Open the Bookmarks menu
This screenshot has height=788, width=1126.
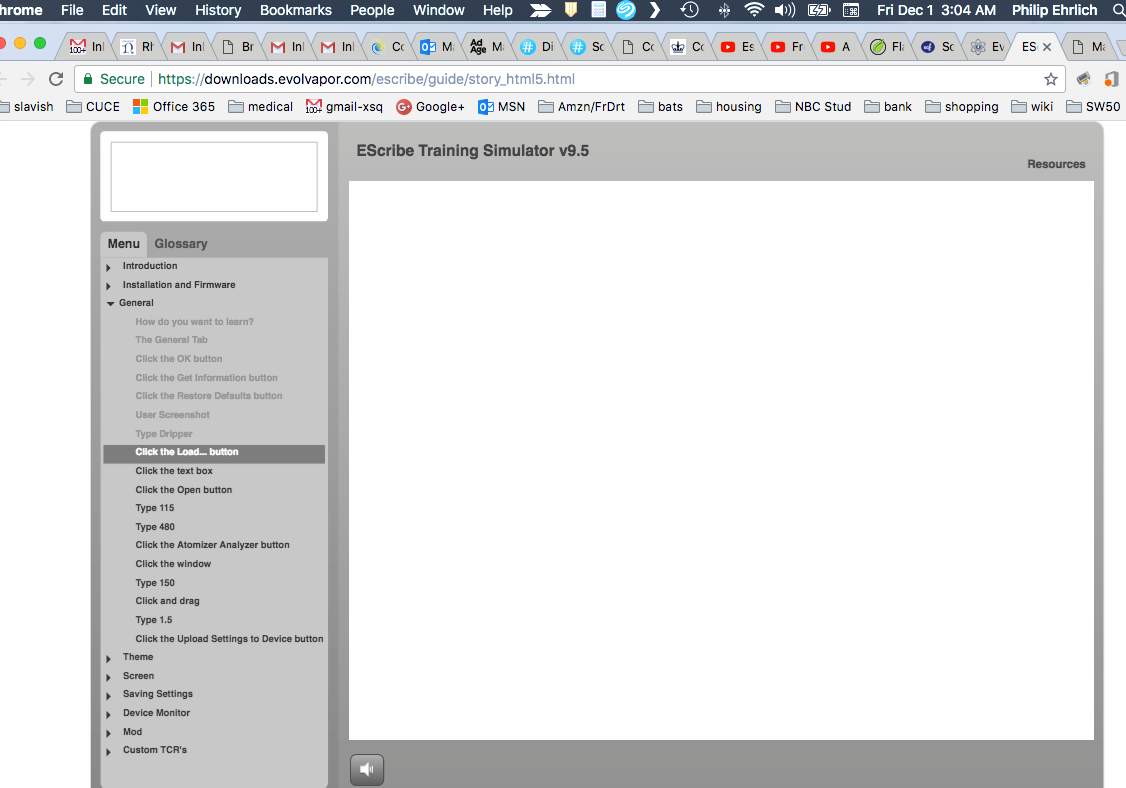click(295, 10)
